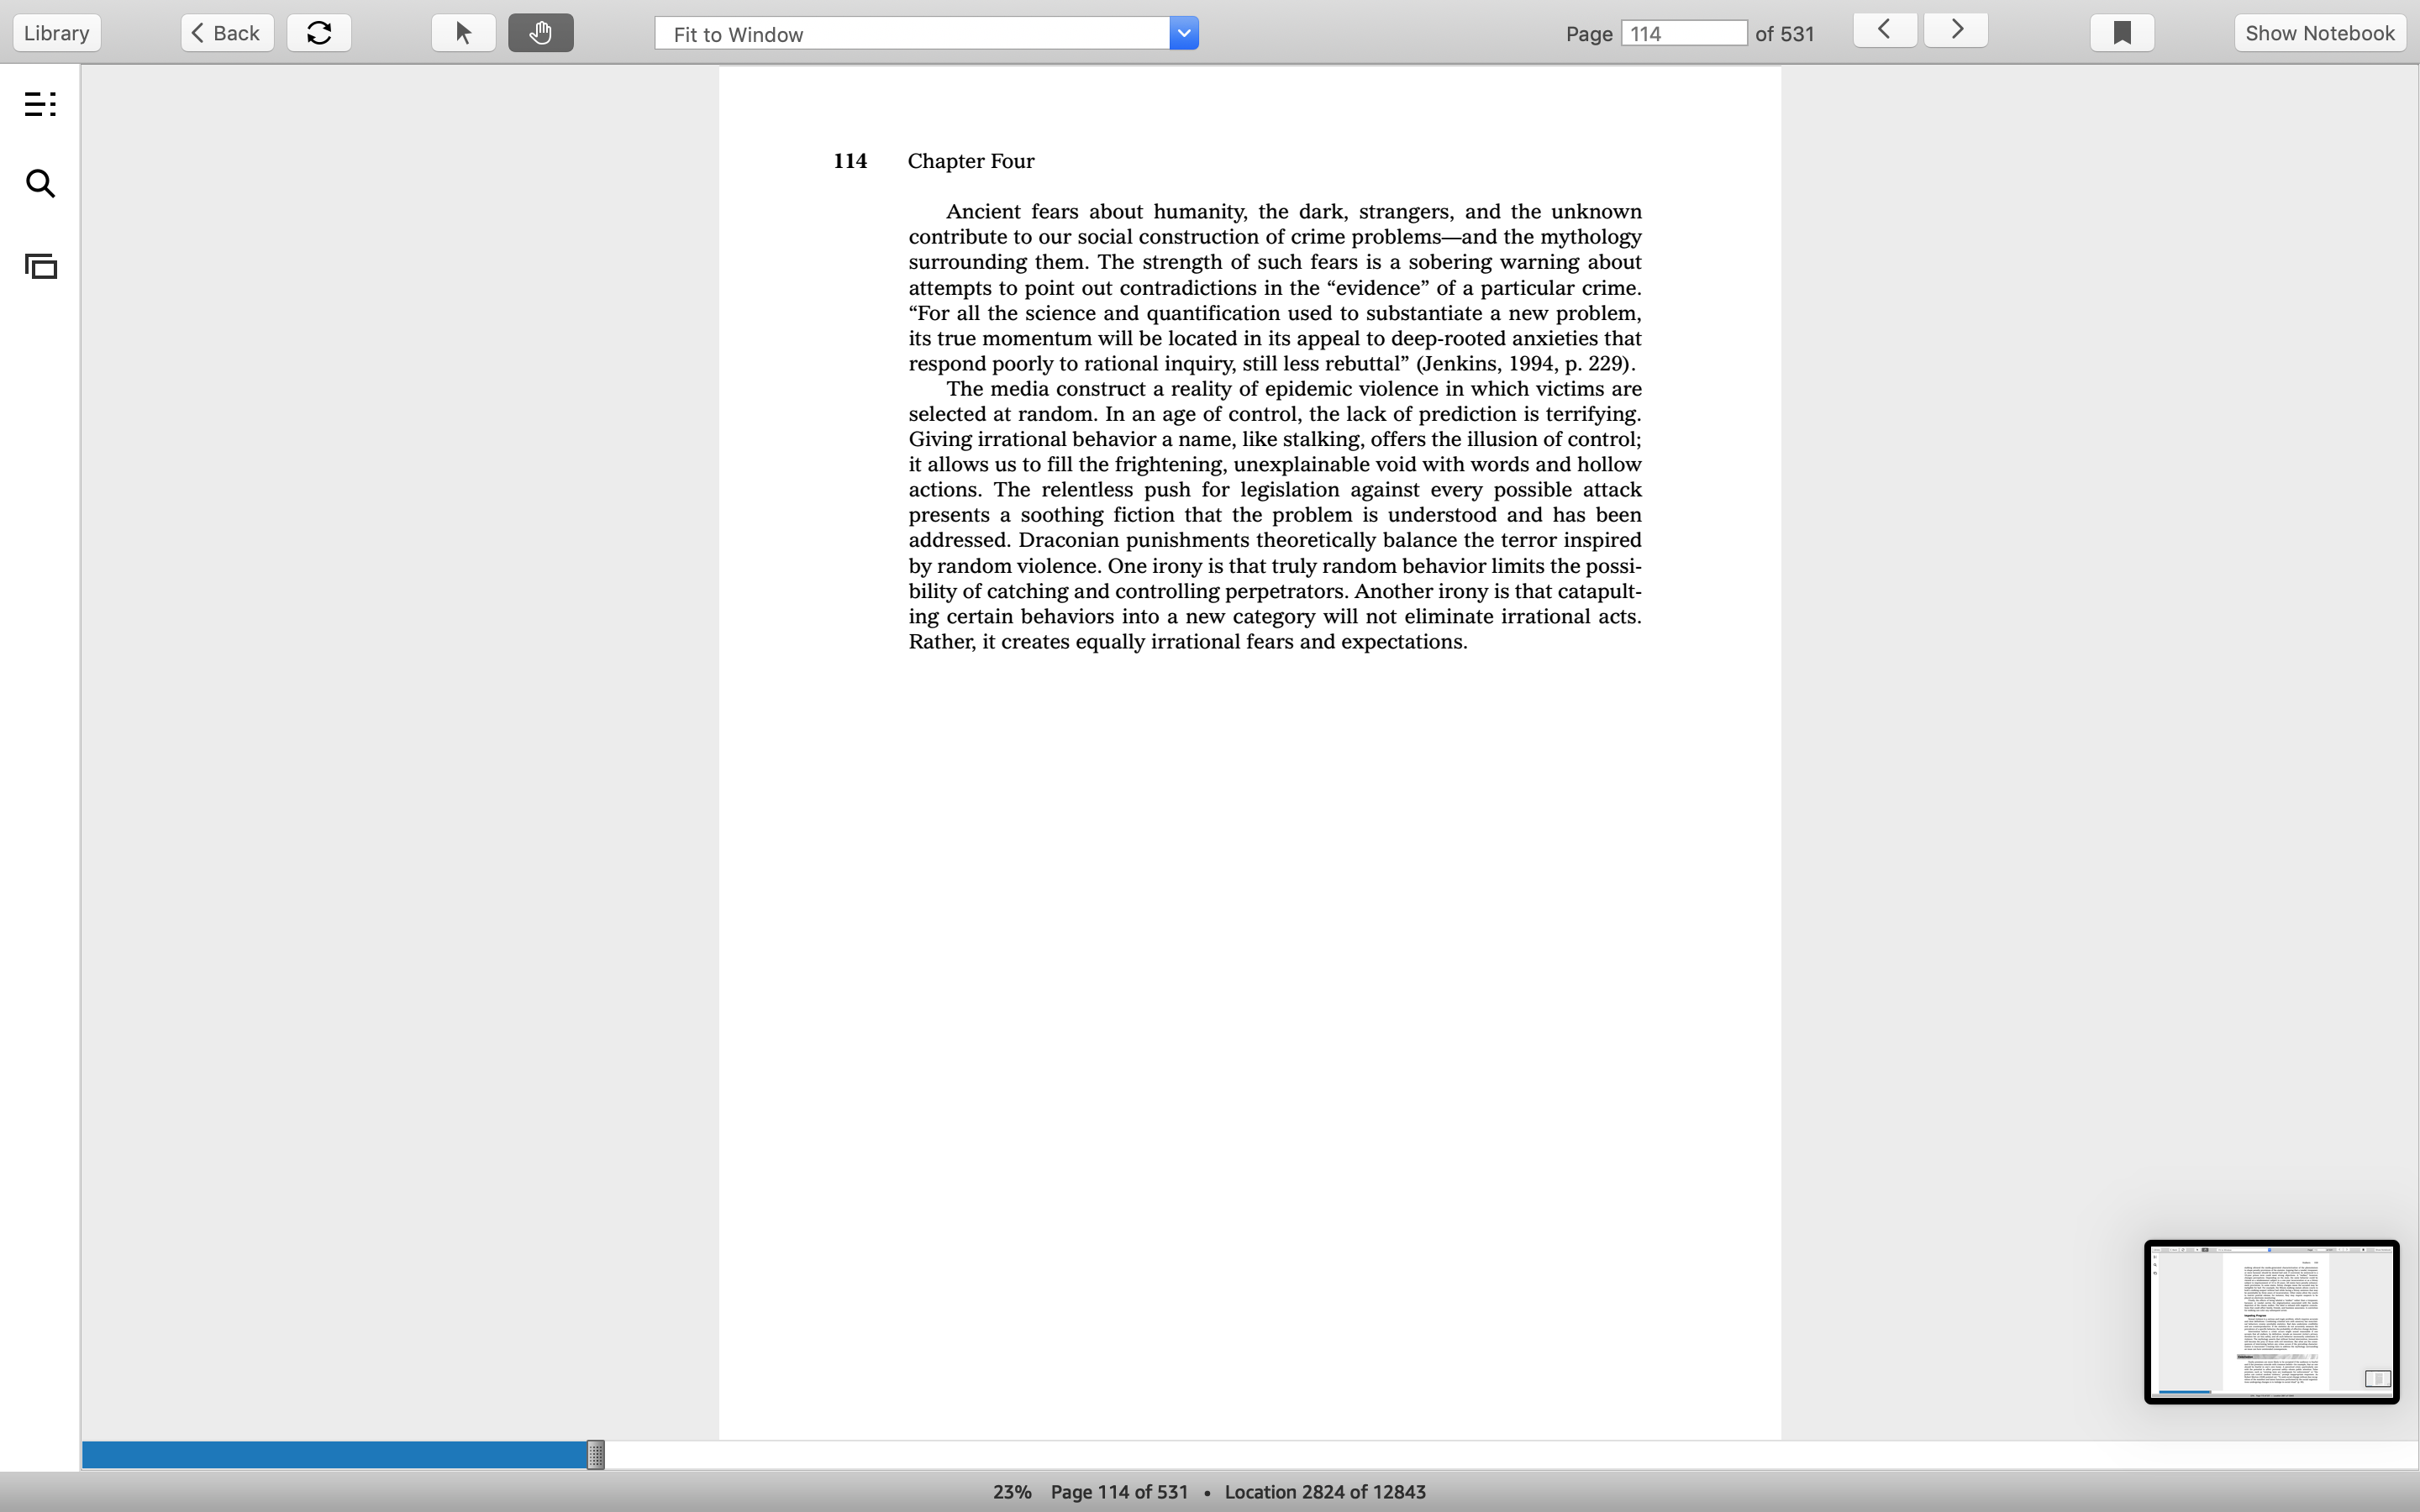The width and height of the screenshot is (2420, 1512).
Task: Open the floating screenshot preview thumbnail
Action: 2271,1322
